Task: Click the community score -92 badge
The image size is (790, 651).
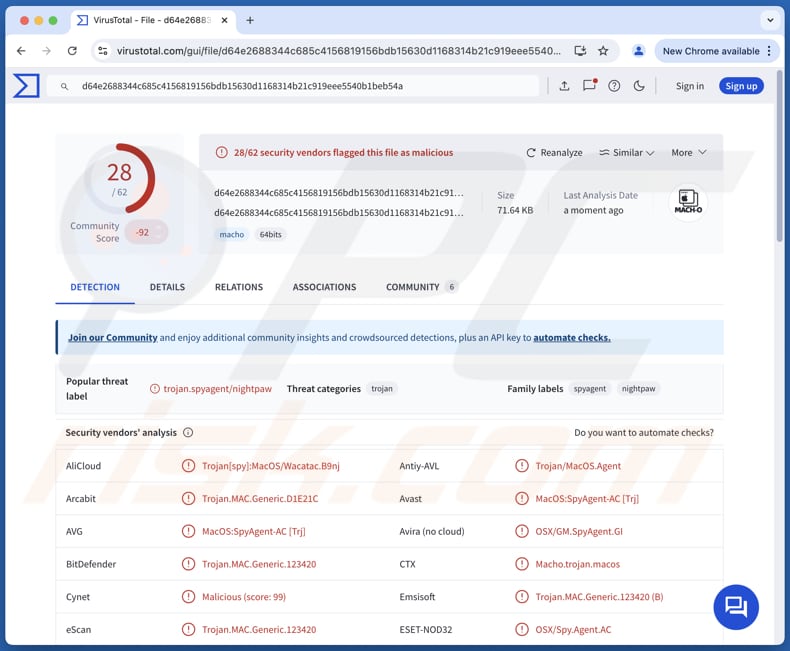Action: (x=146, y=232)
